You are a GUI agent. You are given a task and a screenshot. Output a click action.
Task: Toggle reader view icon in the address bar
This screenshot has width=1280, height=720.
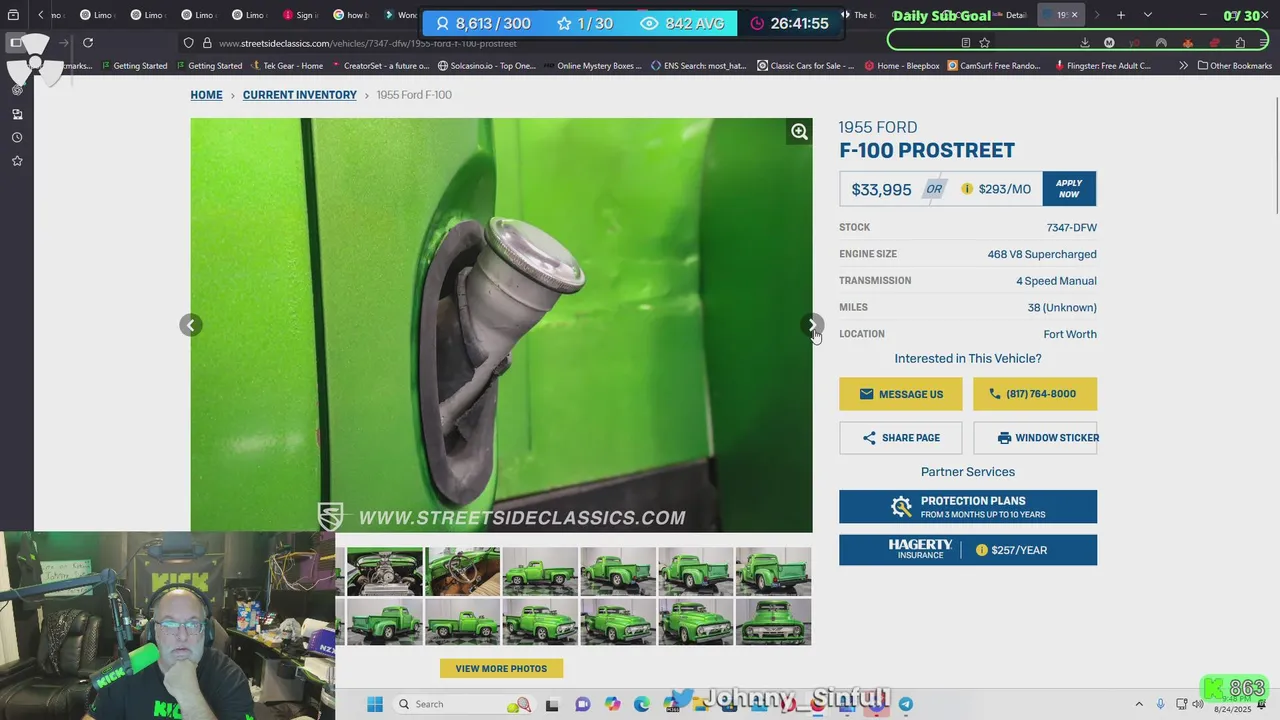(965, 43)
